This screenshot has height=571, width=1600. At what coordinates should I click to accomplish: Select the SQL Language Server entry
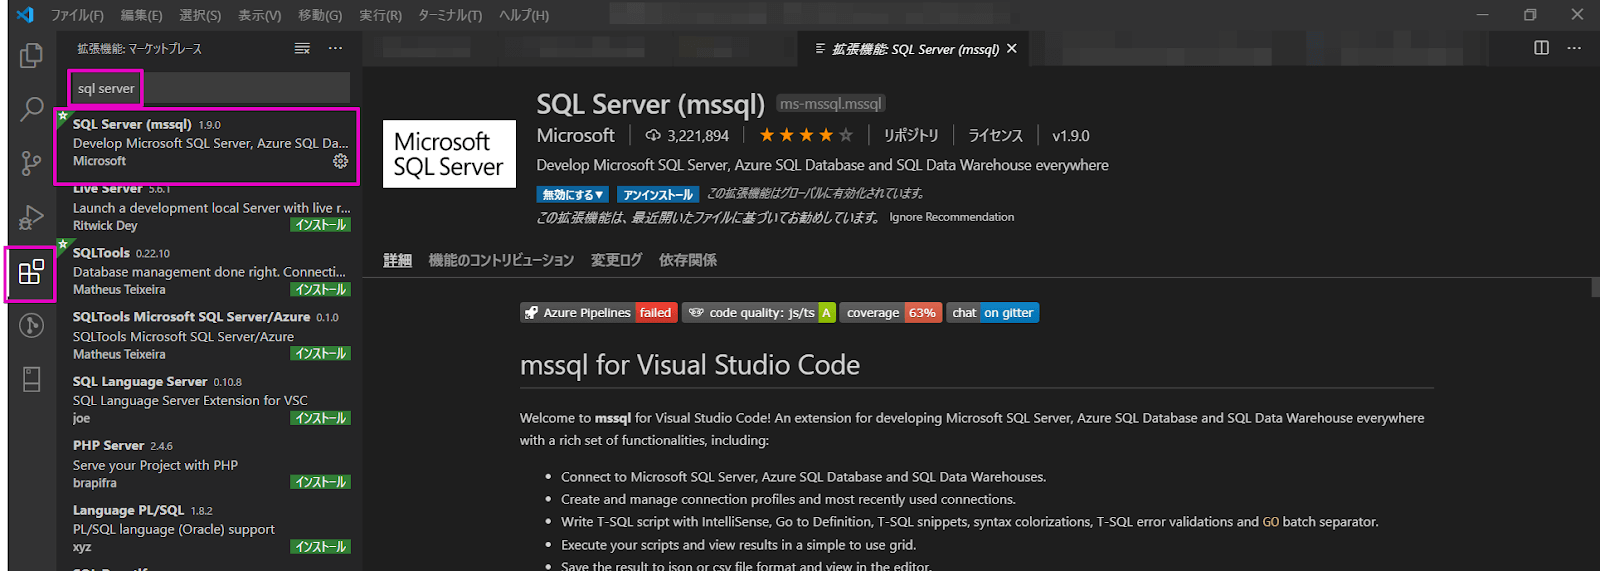(208, 400)
